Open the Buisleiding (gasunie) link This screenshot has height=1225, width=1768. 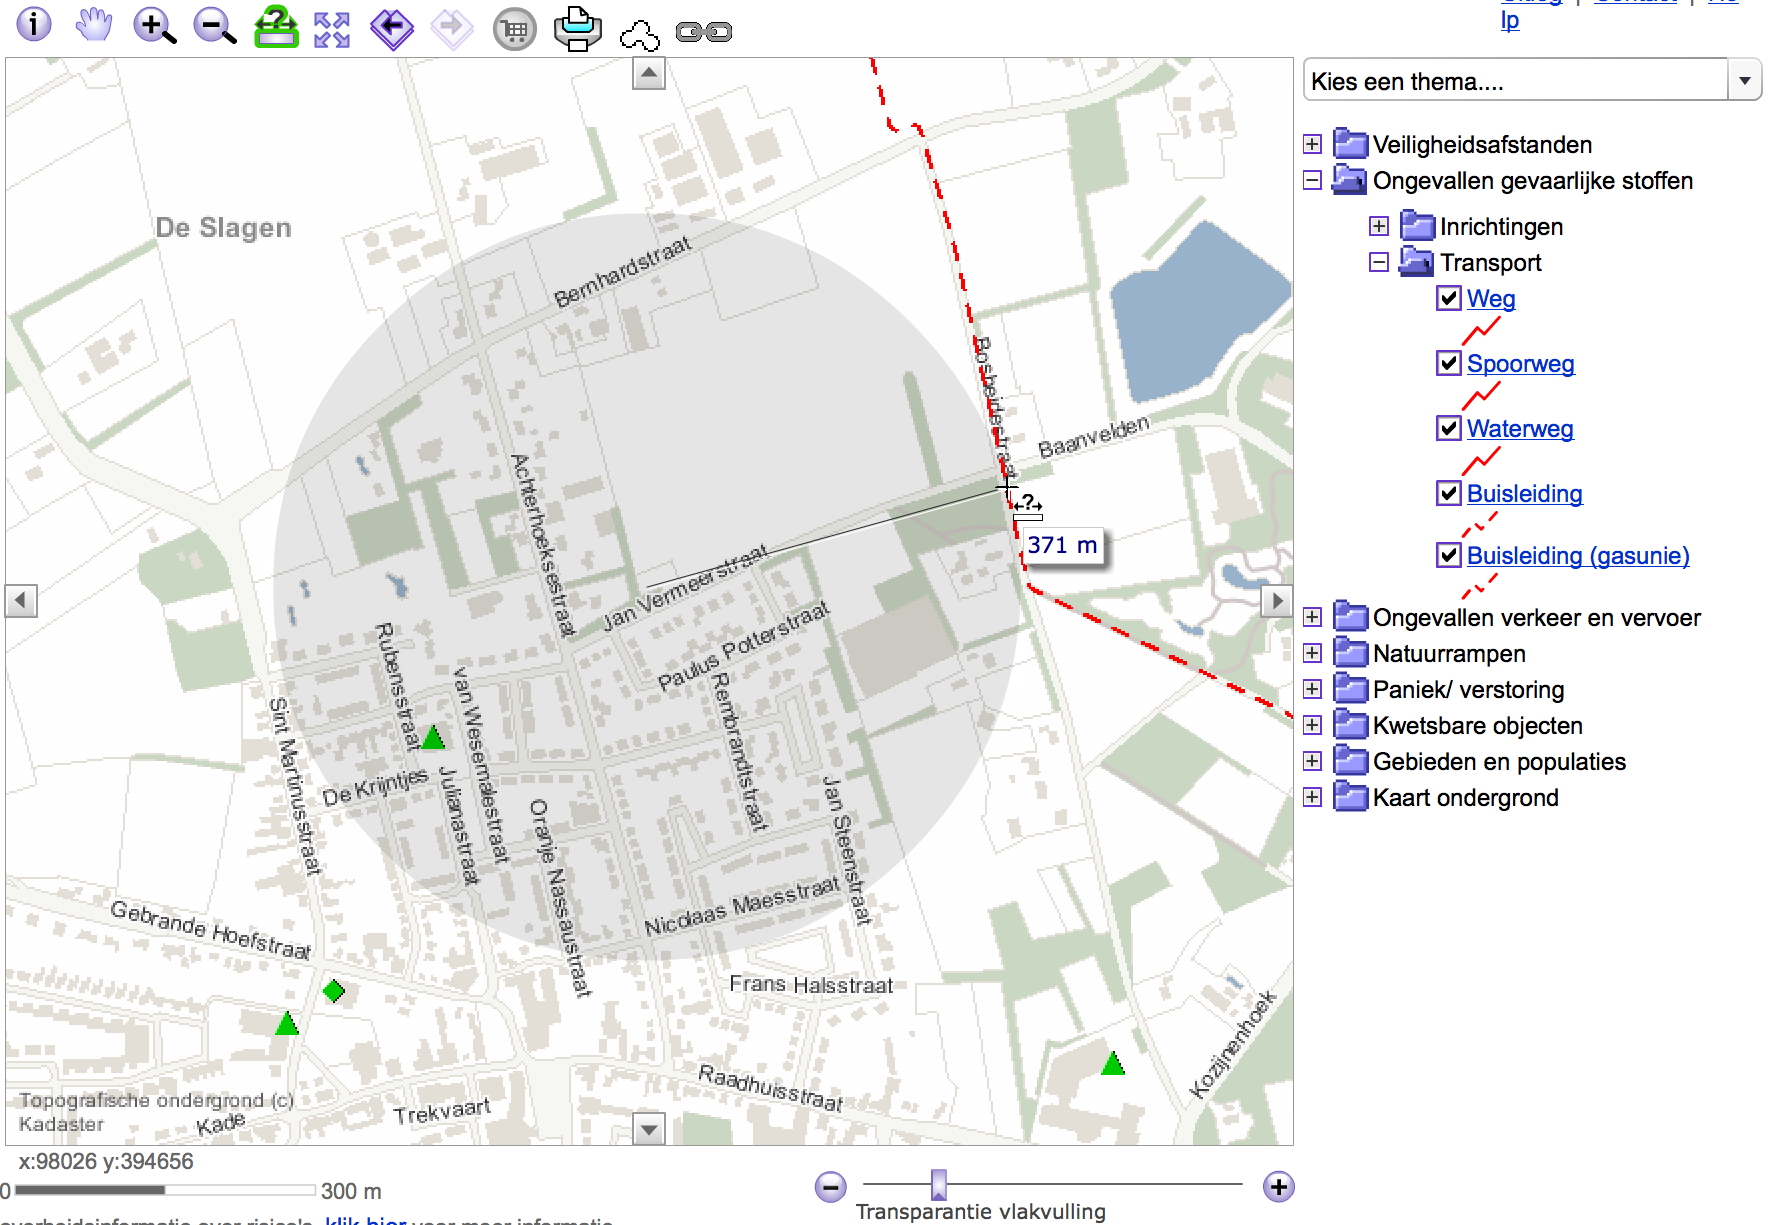(1578, 555)
